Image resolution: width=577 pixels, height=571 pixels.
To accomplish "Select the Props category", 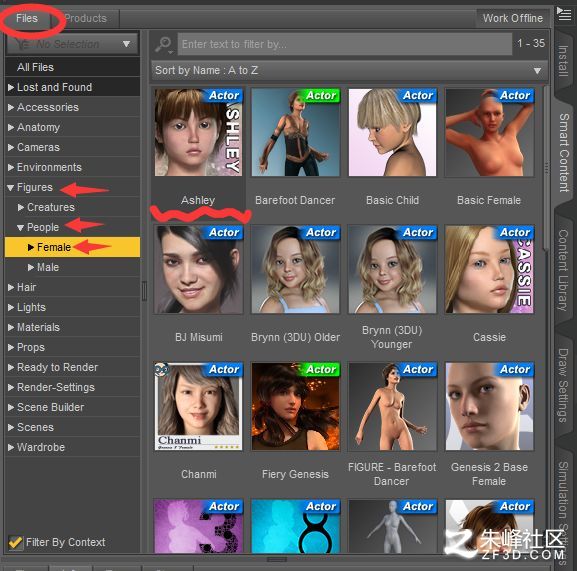I will click(x=72, y=347).
